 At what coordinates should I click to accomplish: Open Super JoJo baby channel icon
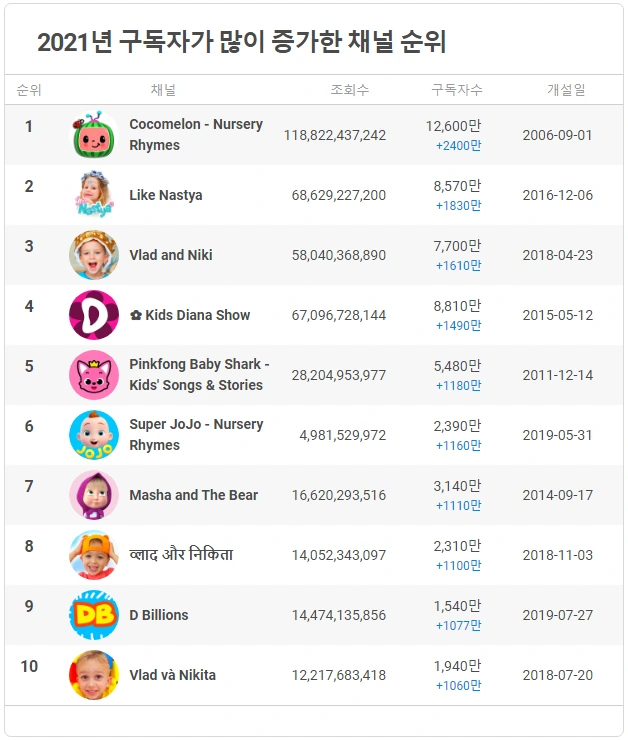tap(94, 435)
